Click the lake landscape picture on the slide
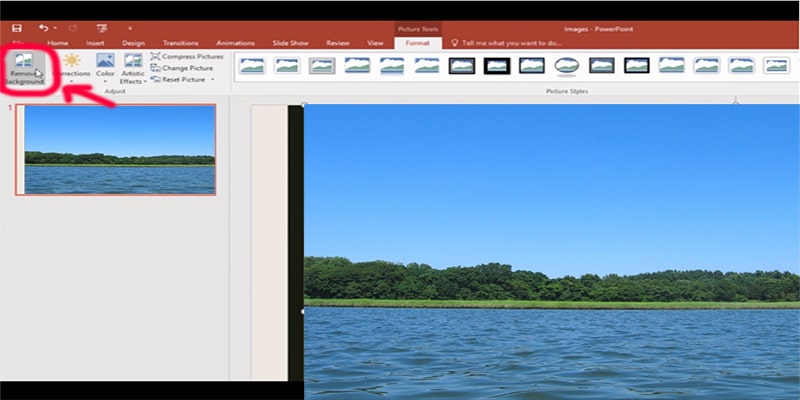Screen dimensions: 800x400 pos(552,252)
